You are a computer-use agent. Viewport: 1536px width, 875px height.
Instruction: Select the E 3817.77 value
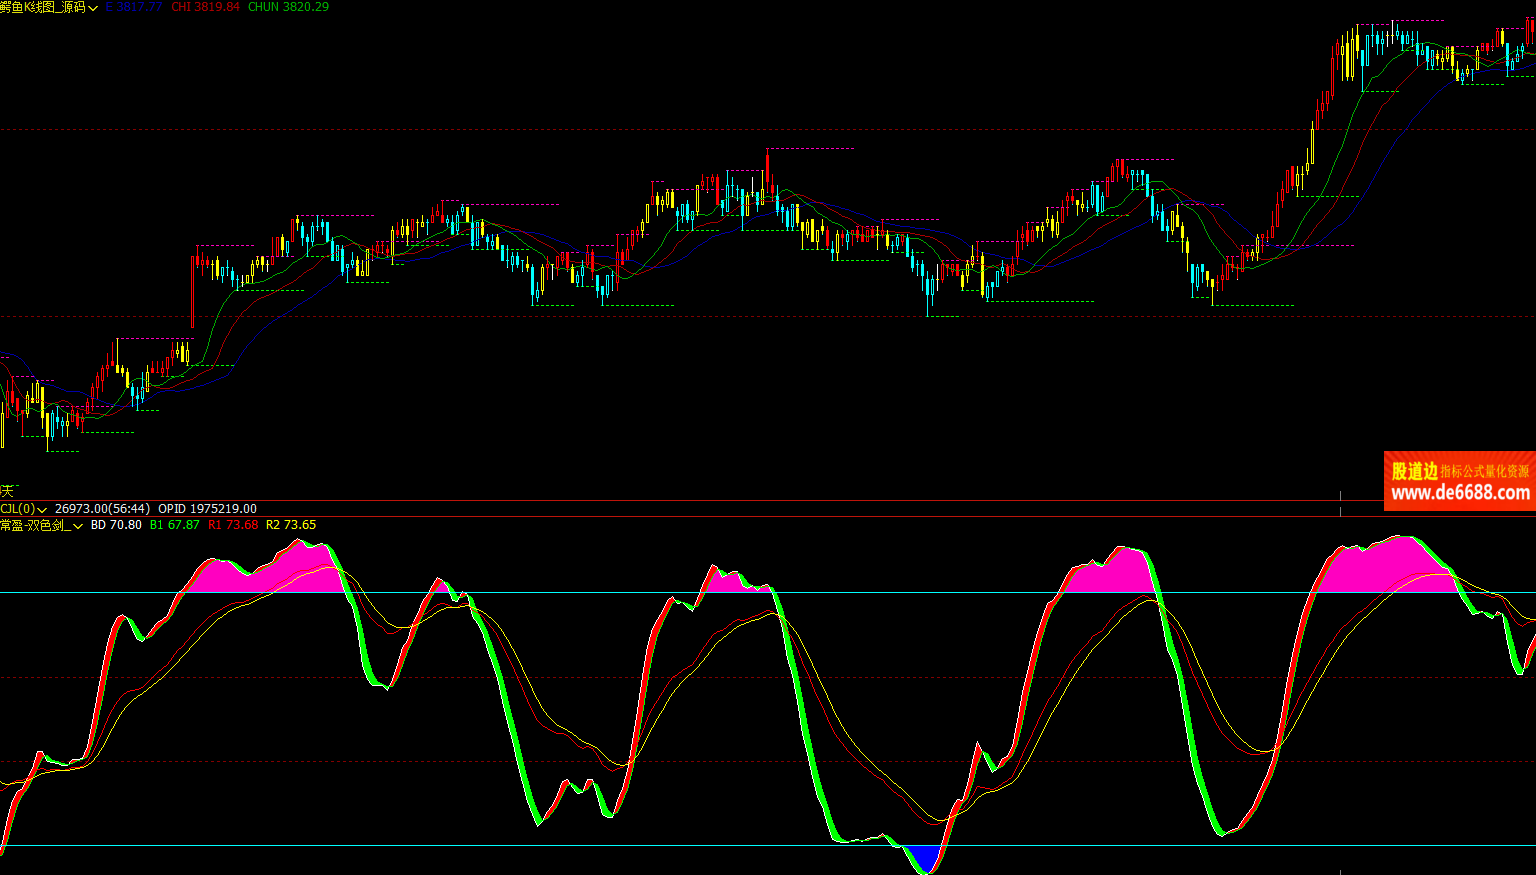click(133, 7)
